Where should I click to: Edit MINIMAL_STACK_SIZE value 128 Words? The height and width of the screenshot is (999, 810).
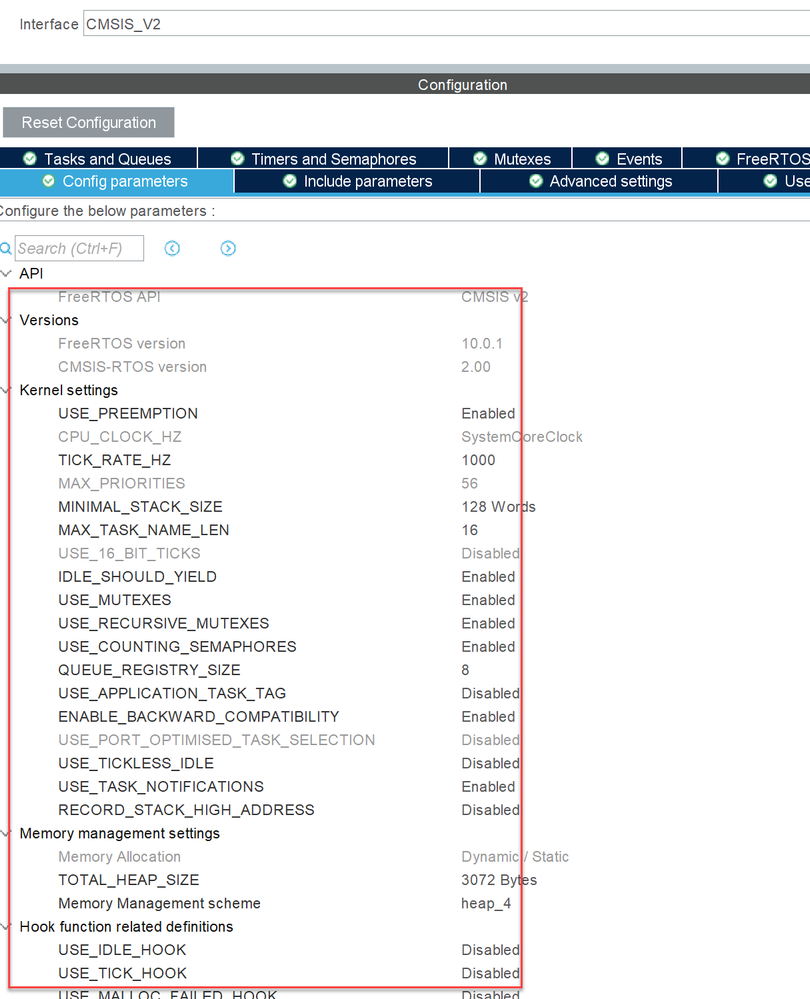(498, 507)
